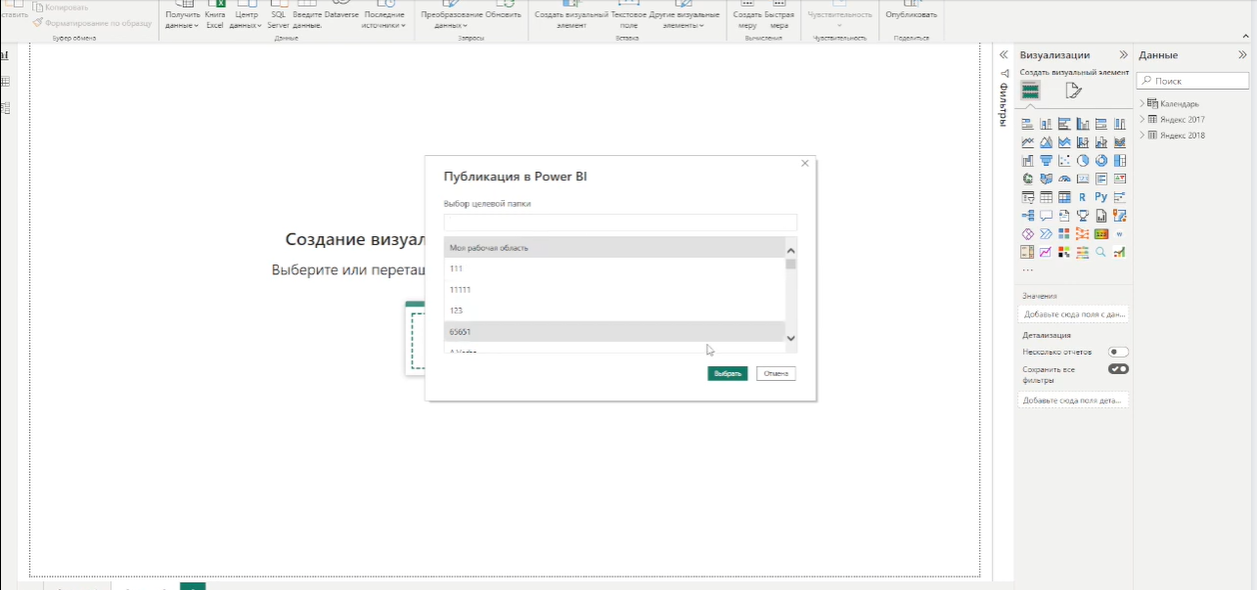The image size is (1257, 590).
Task: Toggle the Несколько отчетов switch
Action: click(x=1117, y=351)
